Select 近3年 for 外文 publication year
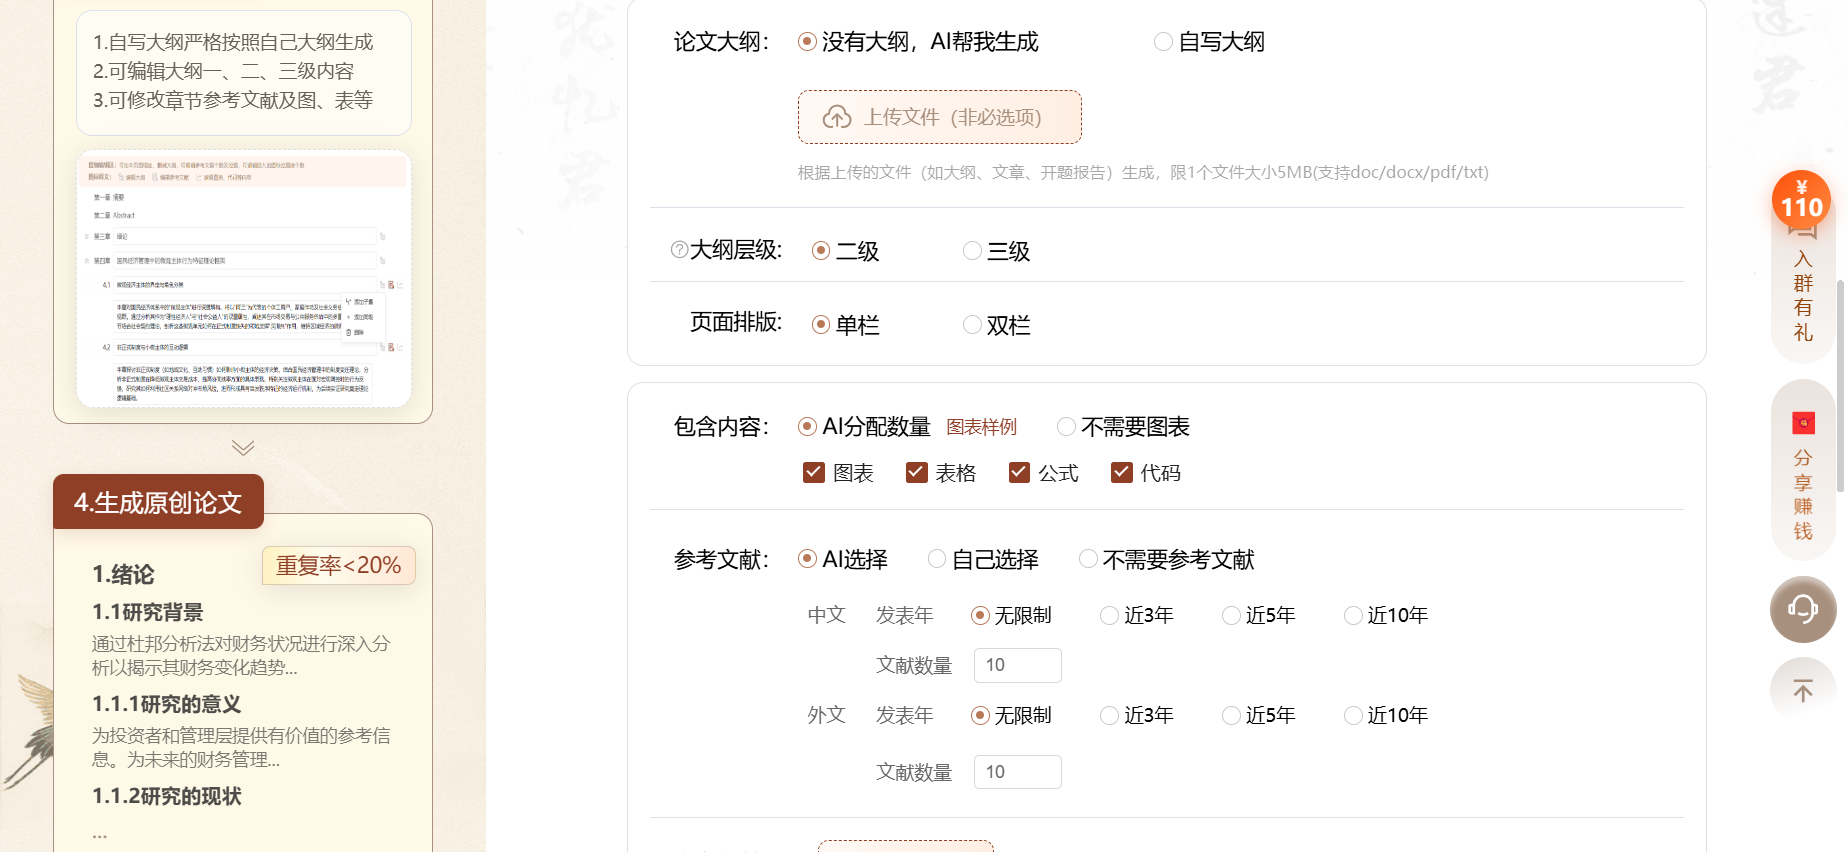 (1137, 715)
